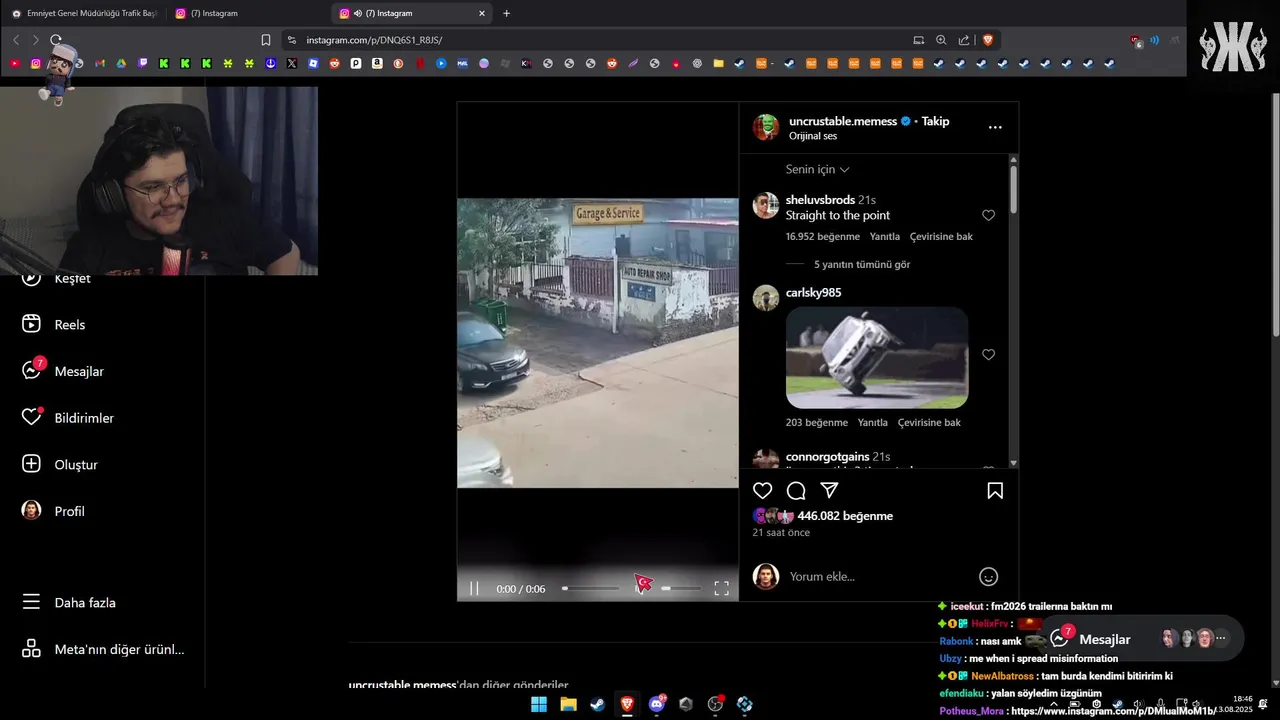The image size is (1280, 720).
Task: Open File Explorer from the taskbar
Action: [568, 704]
